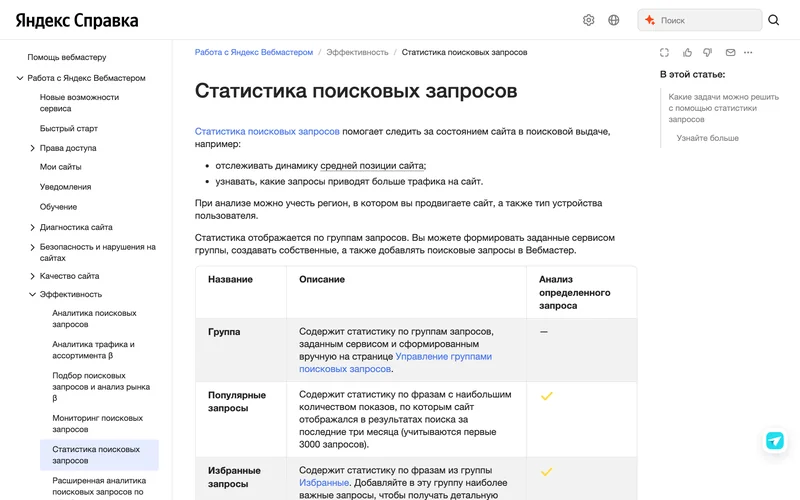Collapse the Эффективность section

click(x=32, y=294)
